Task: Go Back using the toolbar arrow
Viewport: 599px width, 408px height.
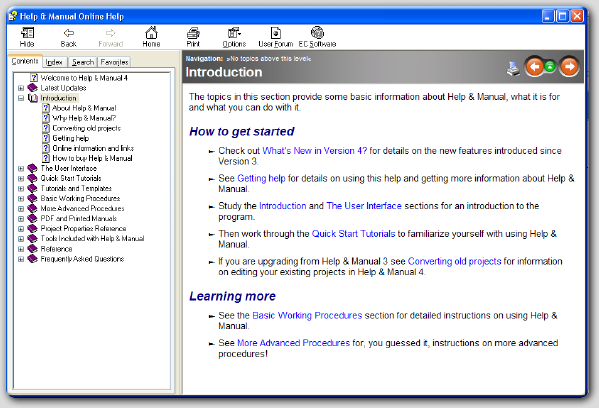Action: point(69,37)
